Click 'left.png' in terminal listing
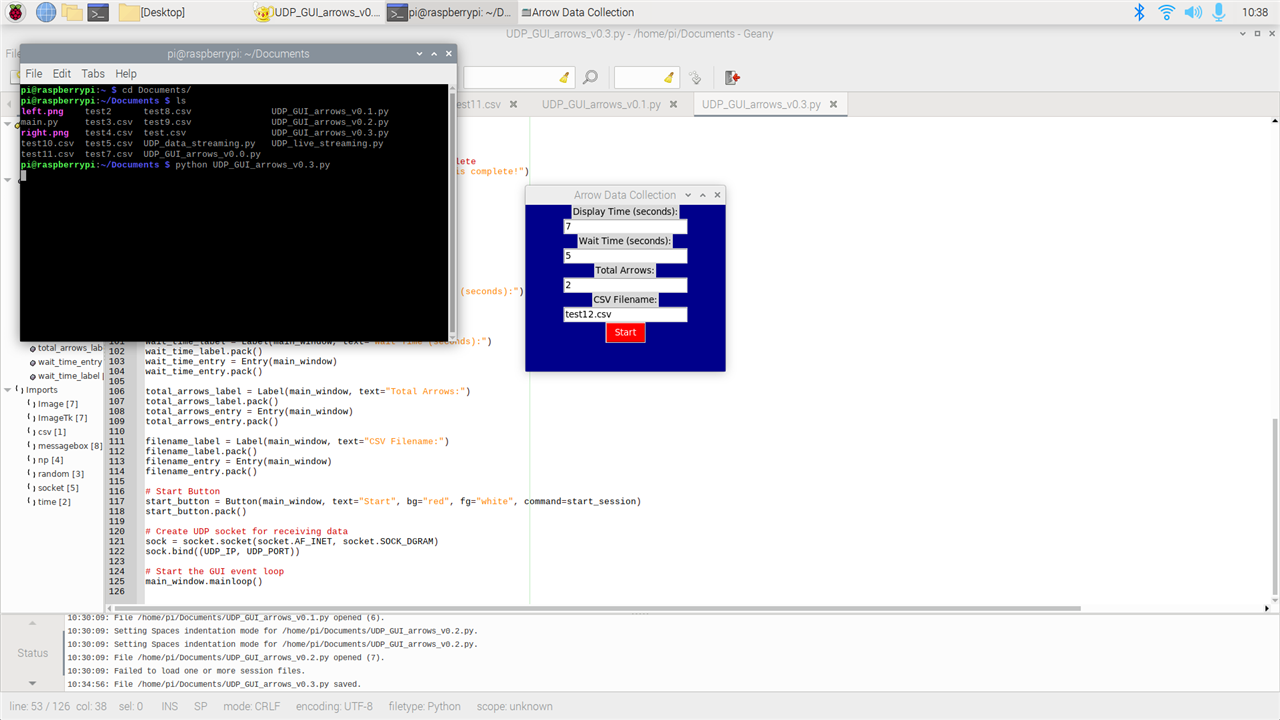 [42, 112]
